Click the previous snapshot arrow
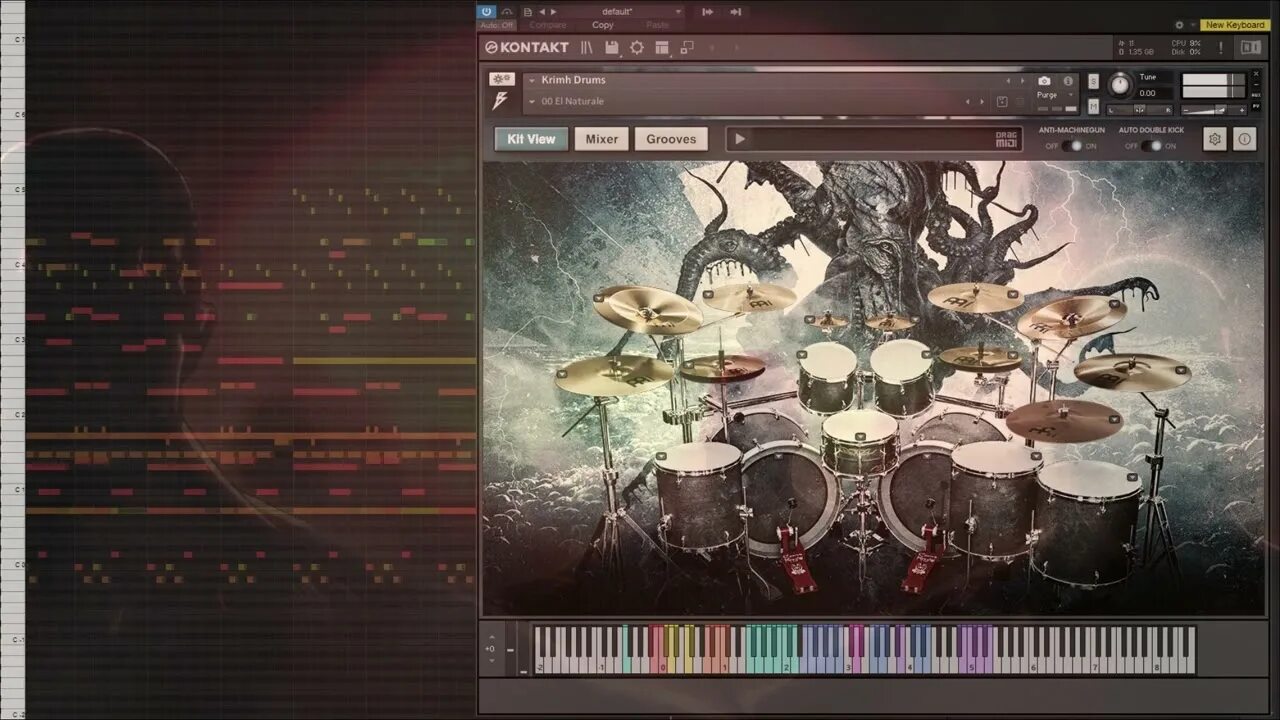Screen dimensions: 1280x720 pos(967,101)
